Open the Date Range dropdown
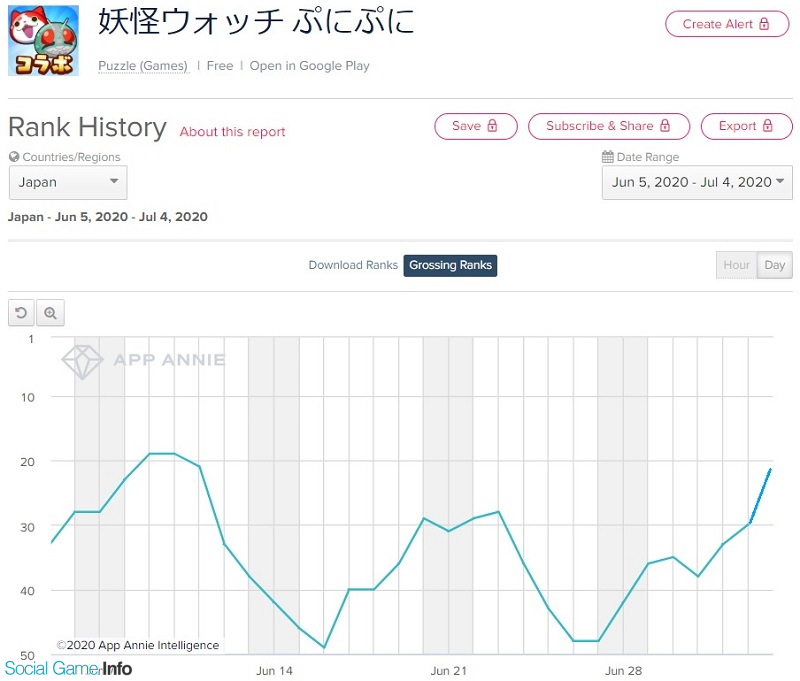The height and width of the screenshot is (681, 800). pyautogui.click(x=697, y=182)
